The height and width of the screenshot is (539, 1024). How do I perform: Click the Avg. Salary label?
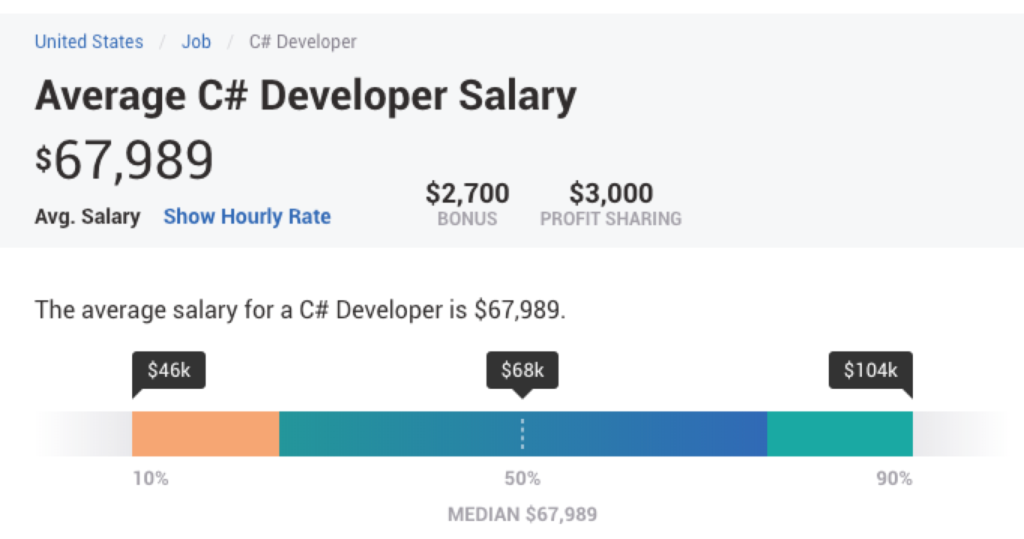(88, 216)
